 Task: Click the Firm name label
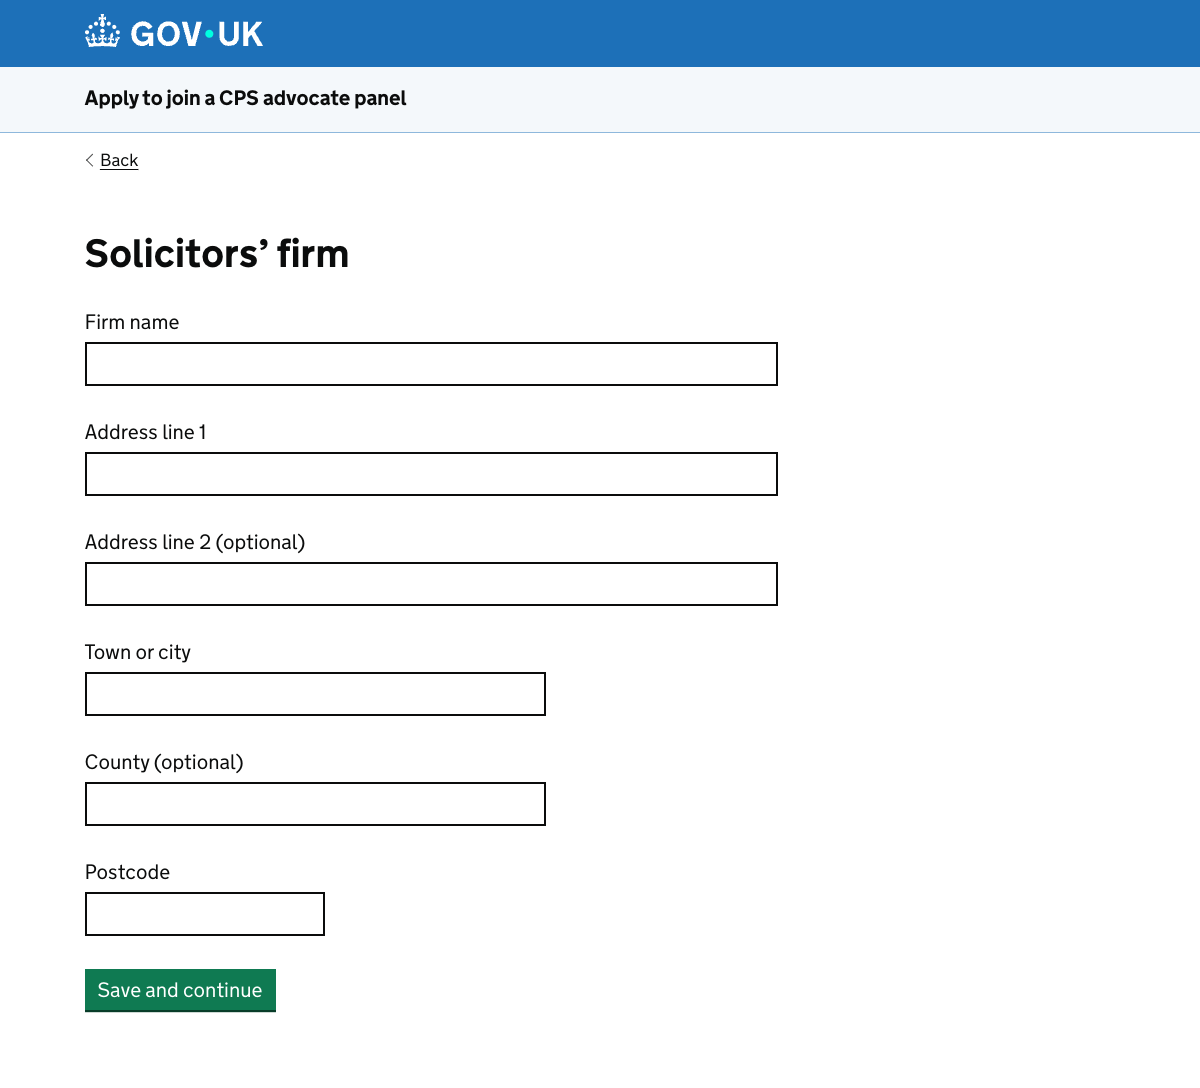click(132, 322)
